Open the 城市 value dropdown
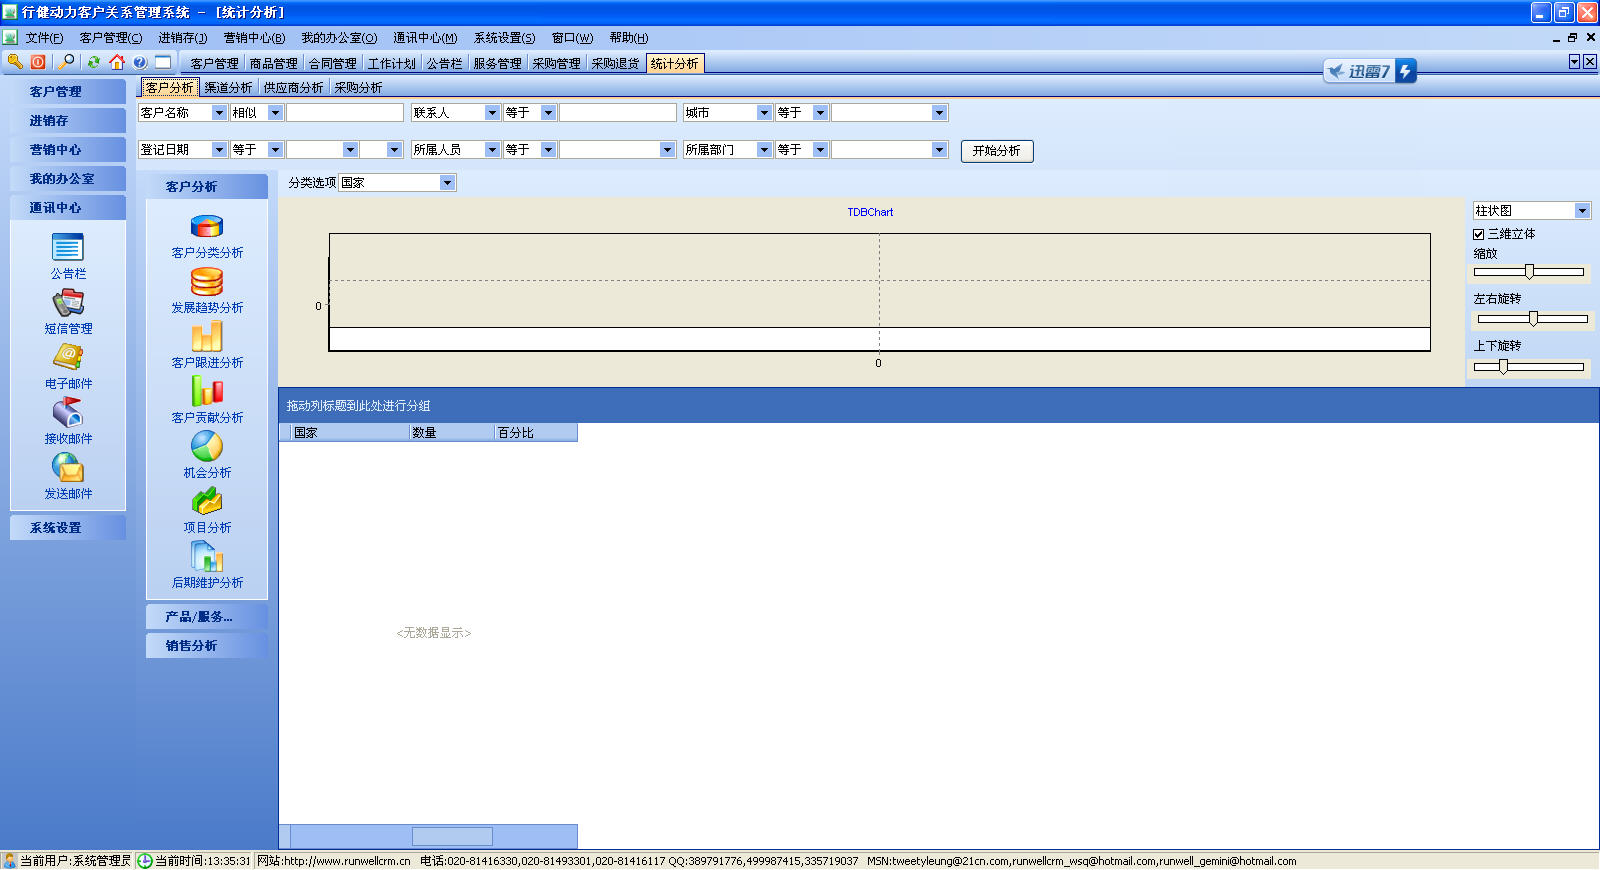1600x870 pixels. 939,113
